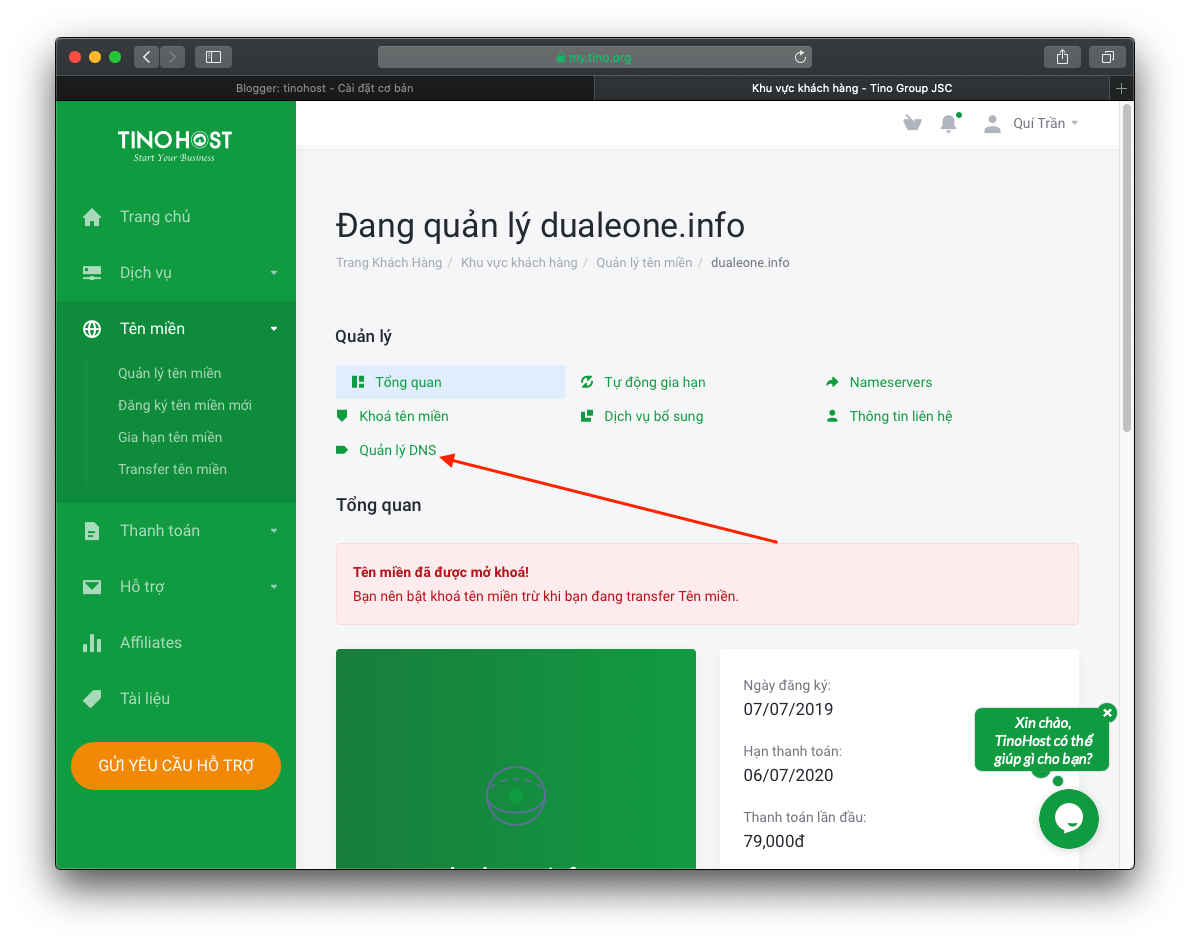Click the Safari address bar
The width and height of the screenshot is (1190, 943).
595,57
